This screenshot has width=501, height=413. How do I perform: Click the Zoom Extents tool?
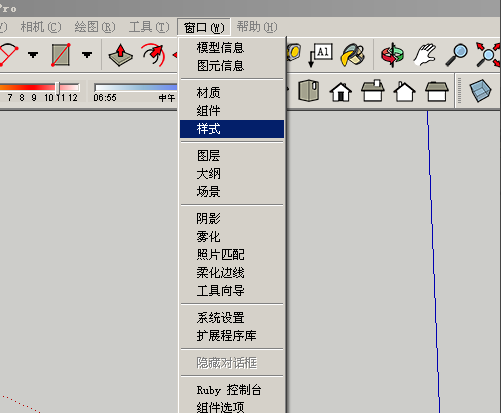point(488,55)
